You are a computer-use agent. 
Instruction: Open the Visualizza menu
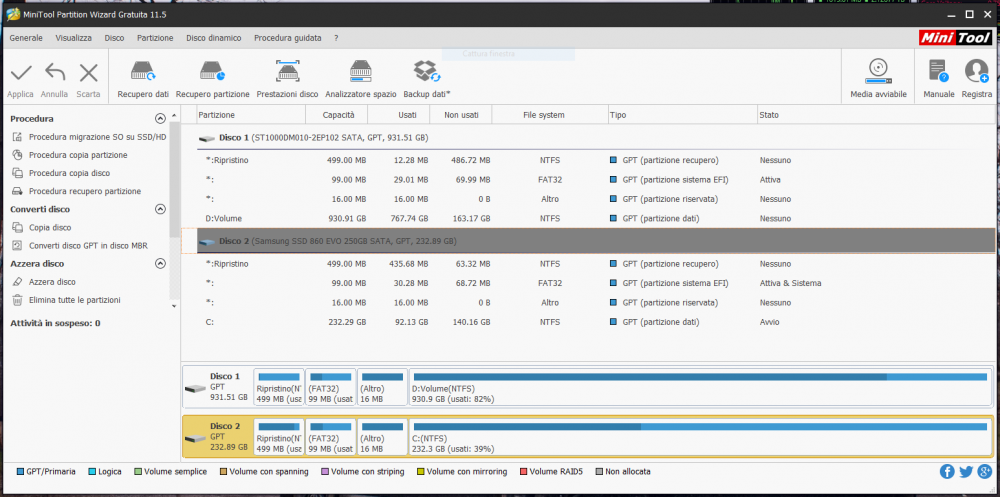(x=73, y=38)
